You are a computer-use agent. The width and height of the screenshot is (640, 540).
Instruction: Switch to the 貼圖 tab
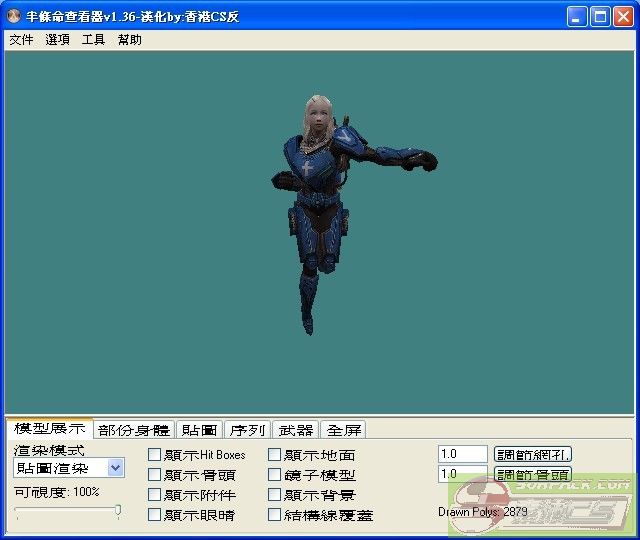199,430
